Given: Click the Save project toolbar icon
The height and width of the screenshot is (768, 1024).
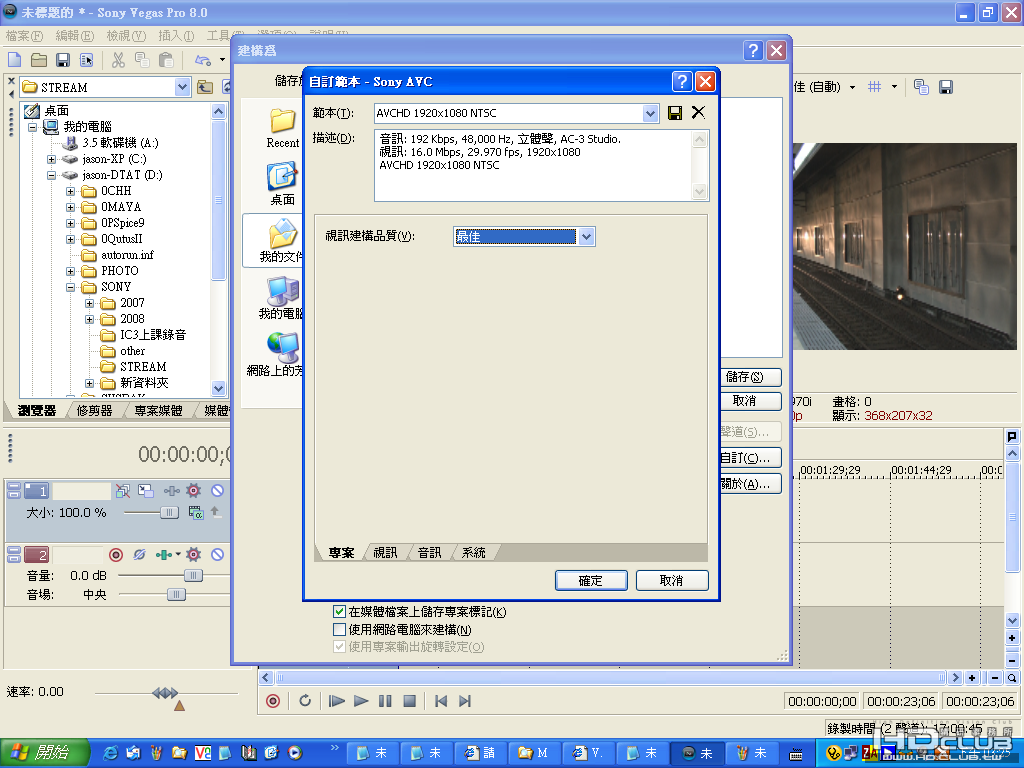Looking at the screenshot, I should 63,60.
